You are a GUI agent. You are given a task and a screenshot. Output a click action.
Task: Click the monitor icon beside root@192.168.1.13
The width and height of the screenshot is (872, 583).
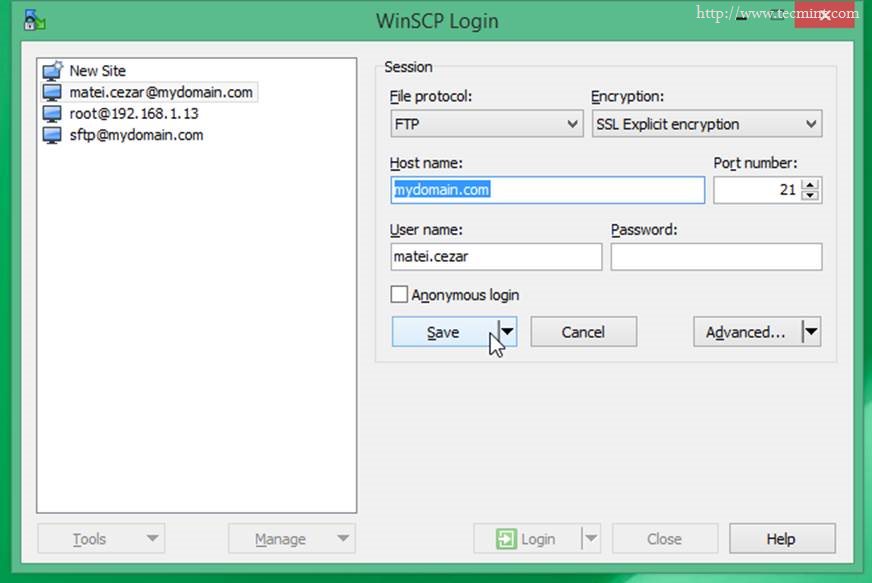52,113
